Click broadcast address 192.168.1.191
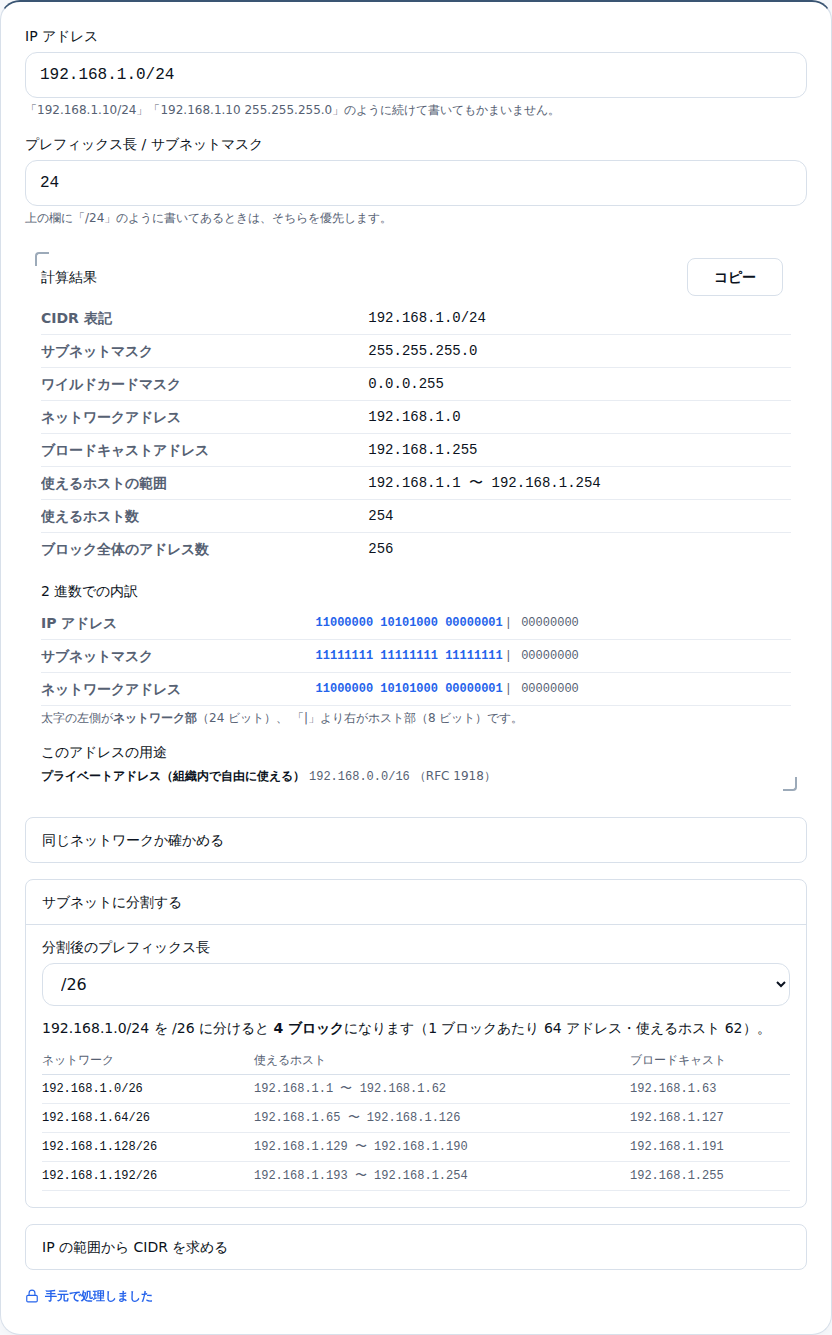832x1335 pixels. (x=677, y=1147)
